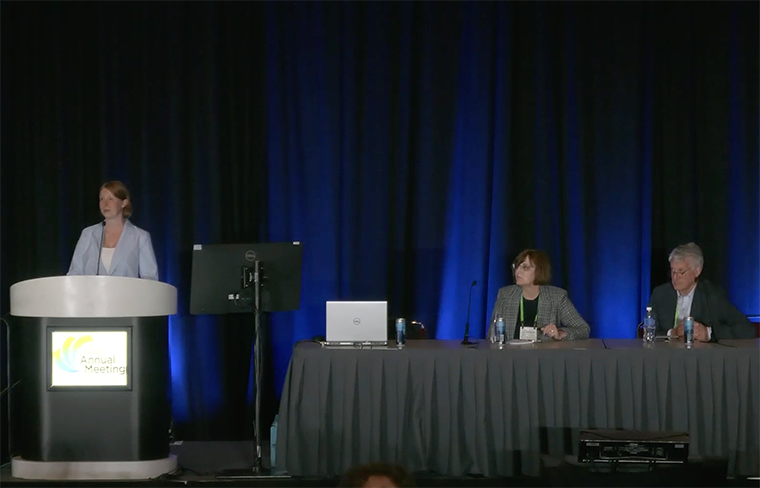This screenshot has width=760, height=488.
Task: Click the Dell logo on the monitor back
Action: pyautogui.click(x=250, y=255)
